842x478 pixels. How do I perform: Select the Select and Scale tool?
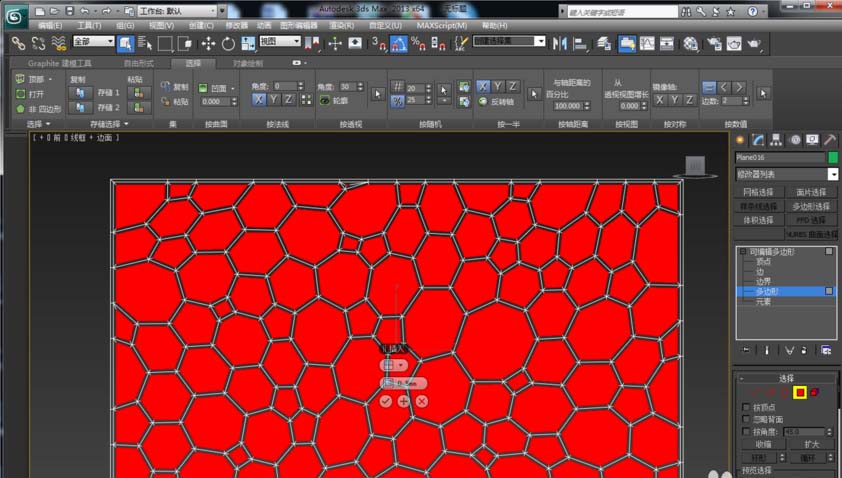(x=248, y=44)
